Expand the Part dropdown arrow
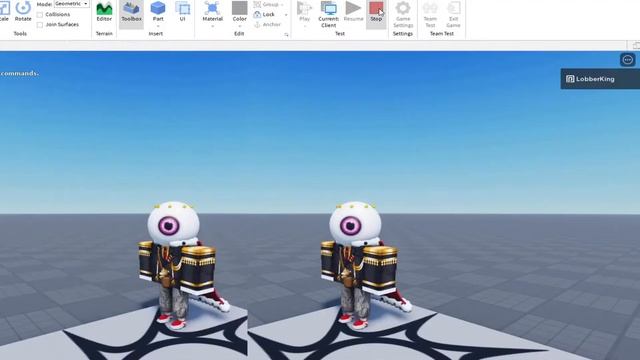The height and width of the screenshot is (360, 640). click(158, 27)
